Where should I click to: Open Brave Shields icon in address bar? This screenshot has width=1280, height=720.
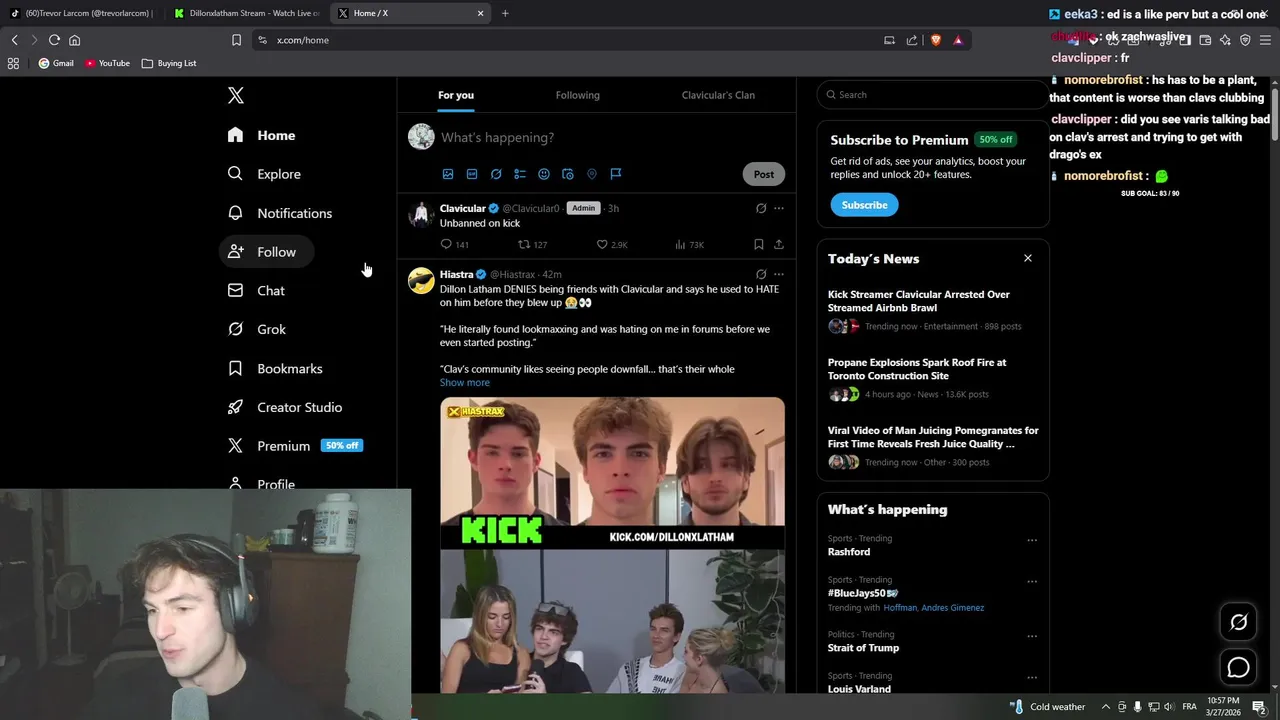(936, 40)
